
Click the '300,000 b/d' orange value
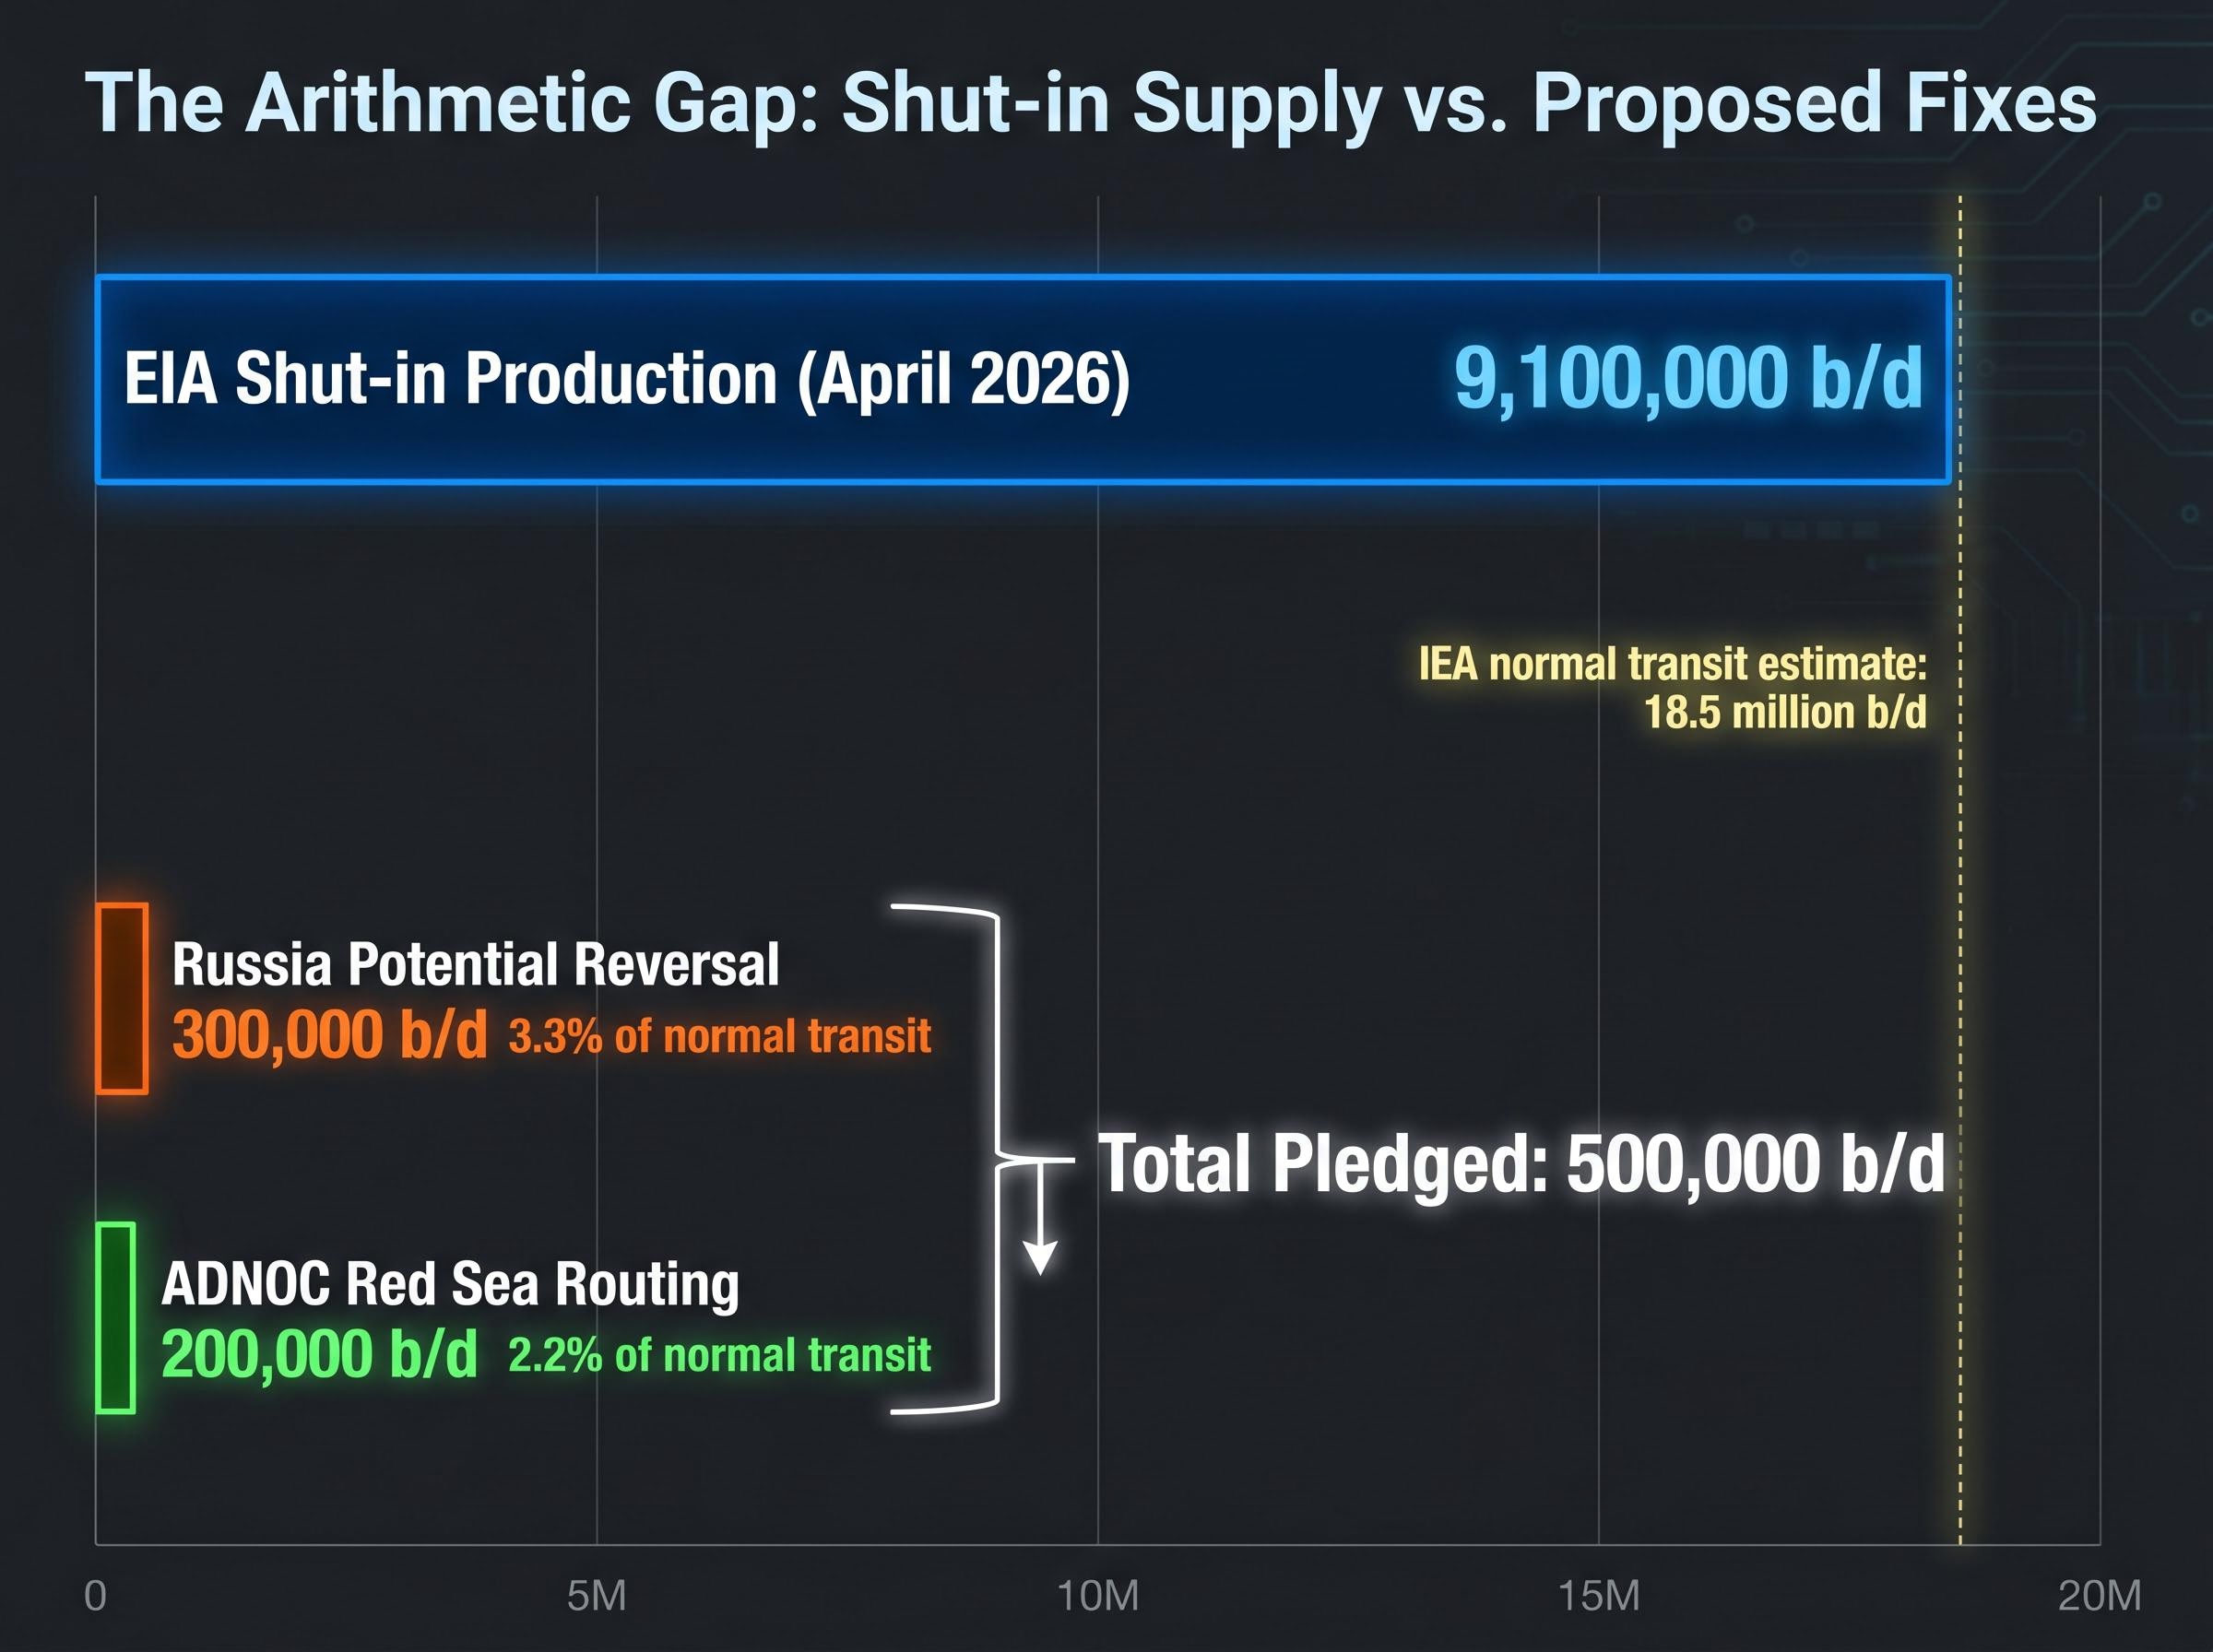click(x=330, y=1035)
